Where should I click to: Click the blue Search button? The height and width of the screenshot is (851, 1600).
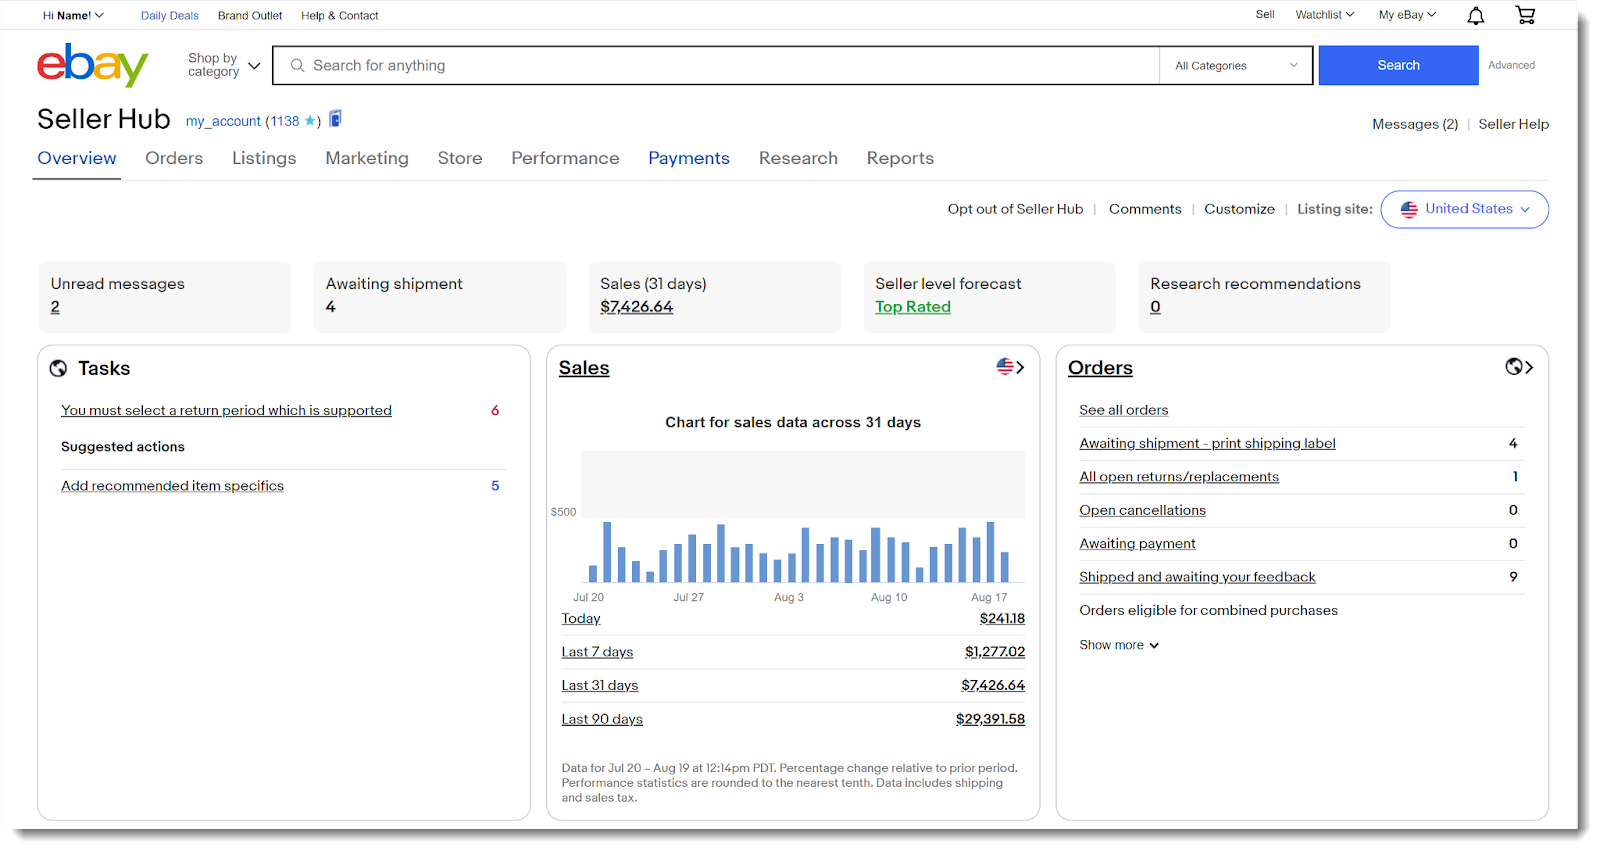point(1398,65)
